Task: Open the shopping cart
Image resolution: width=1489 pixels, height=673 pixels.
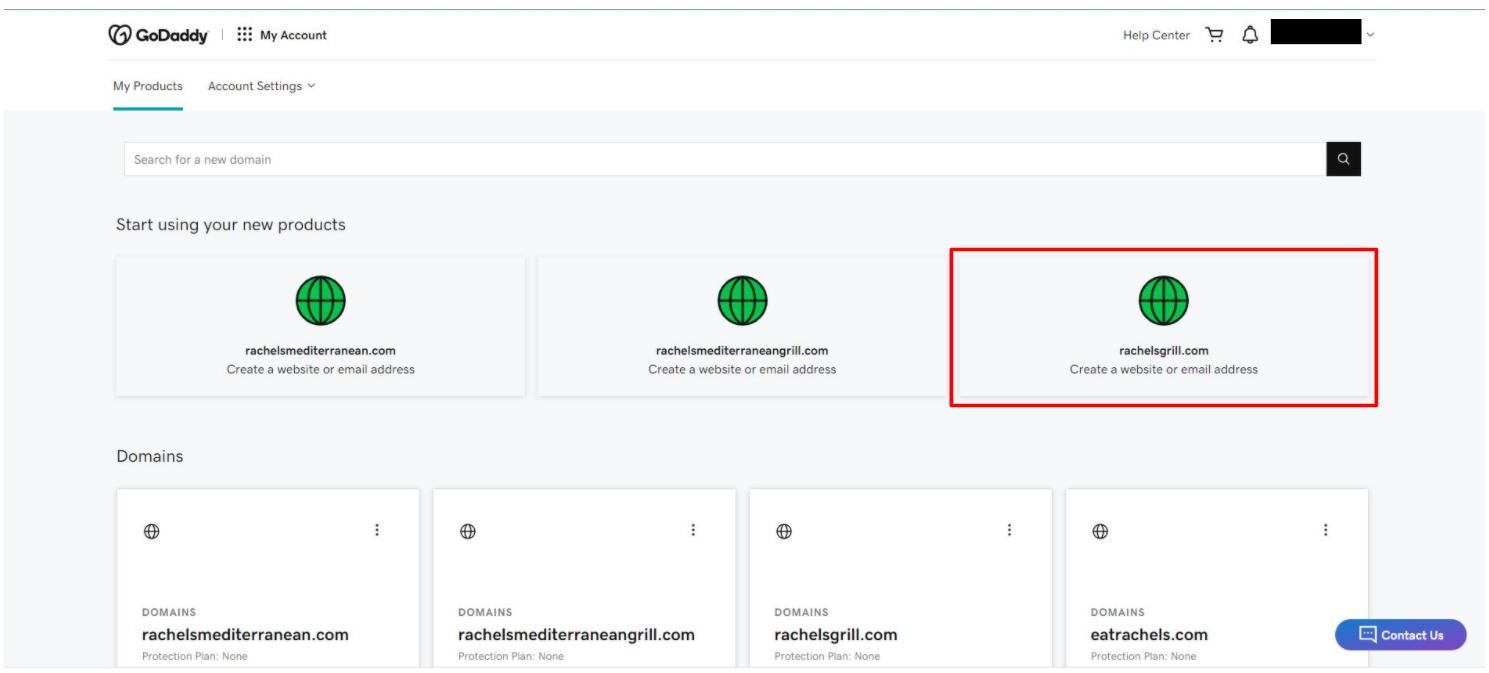Action: point(1215,35)
